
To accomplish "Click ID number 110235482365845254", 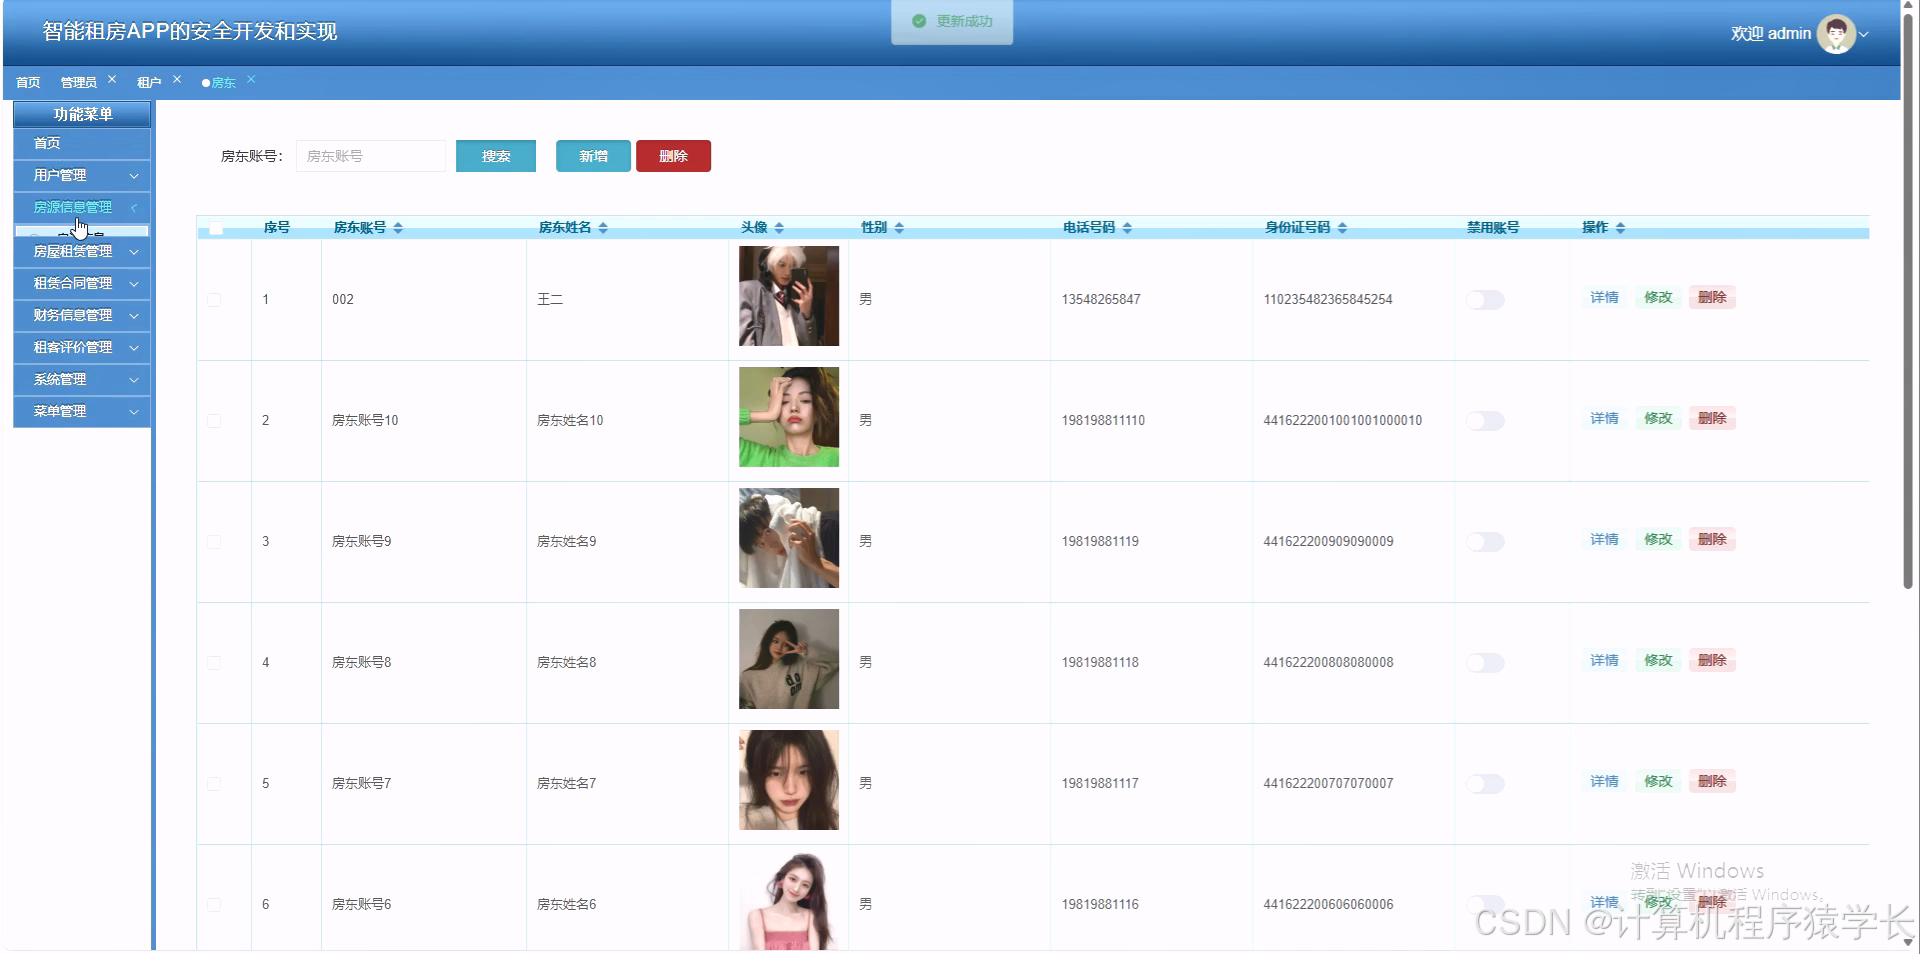I will pos(1328,299).
